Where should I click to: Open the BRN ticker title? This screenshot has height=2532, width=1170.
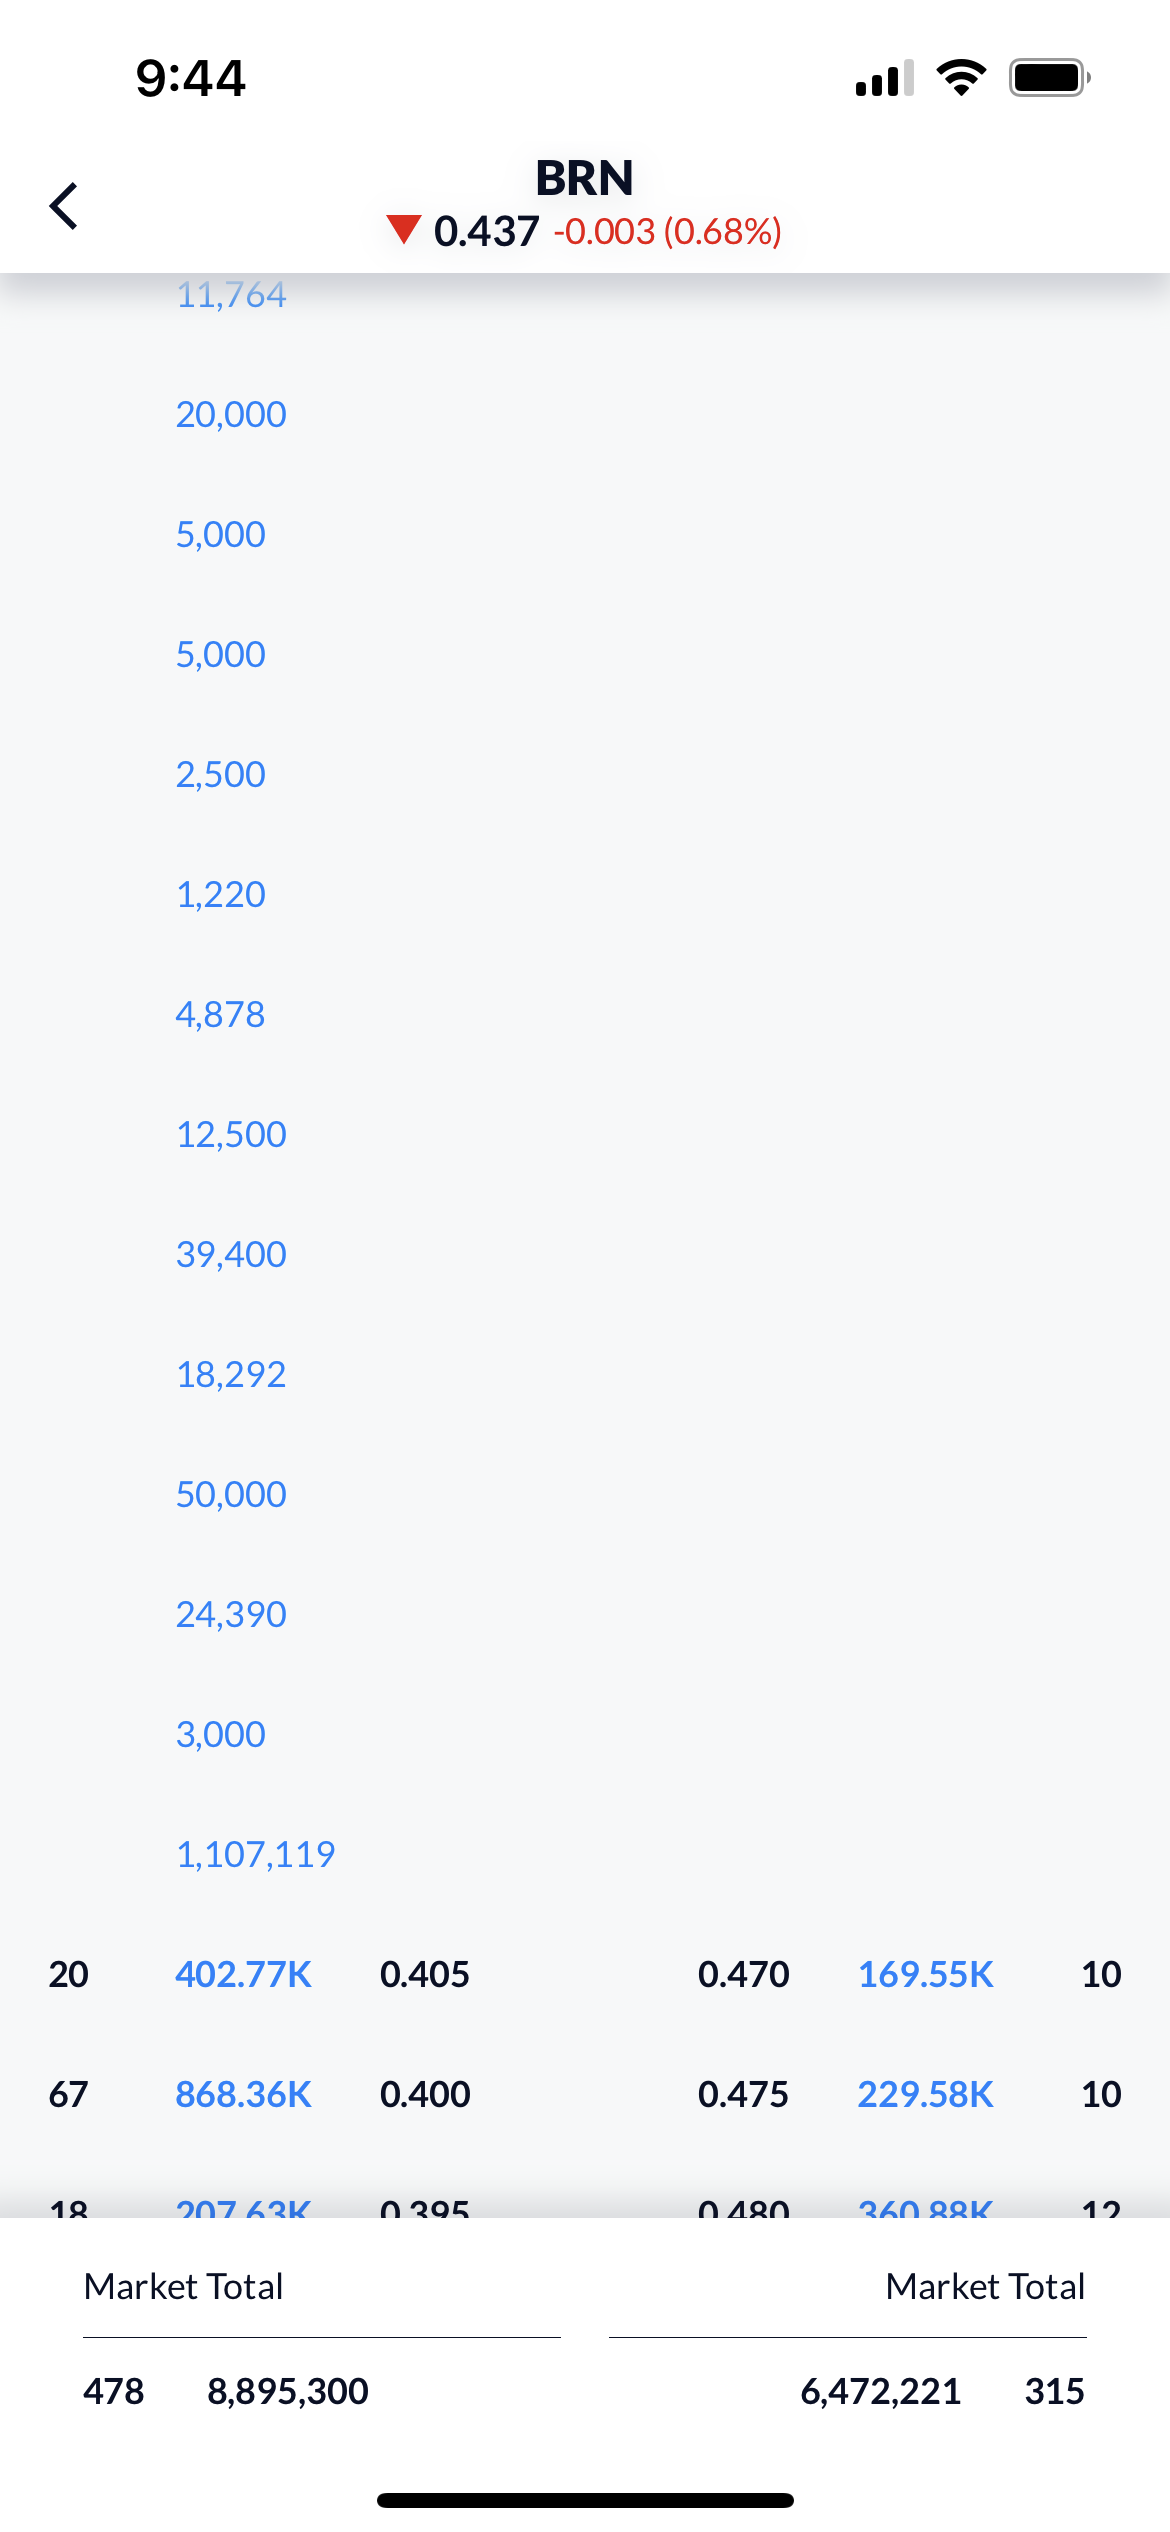pos(585,178)
